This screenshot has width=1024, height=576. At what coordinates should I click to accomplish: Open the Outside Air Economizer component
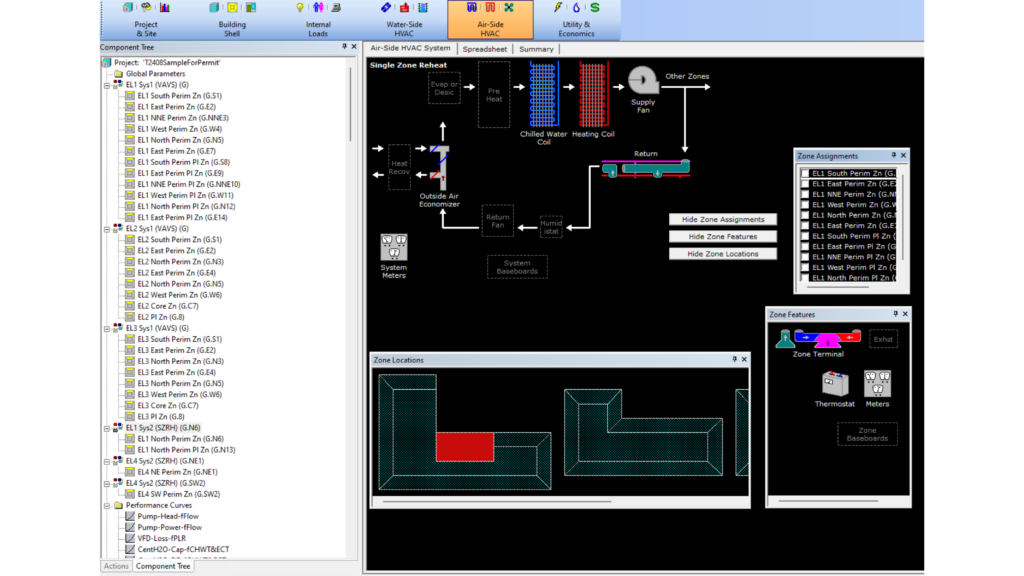tap(440, 171)
